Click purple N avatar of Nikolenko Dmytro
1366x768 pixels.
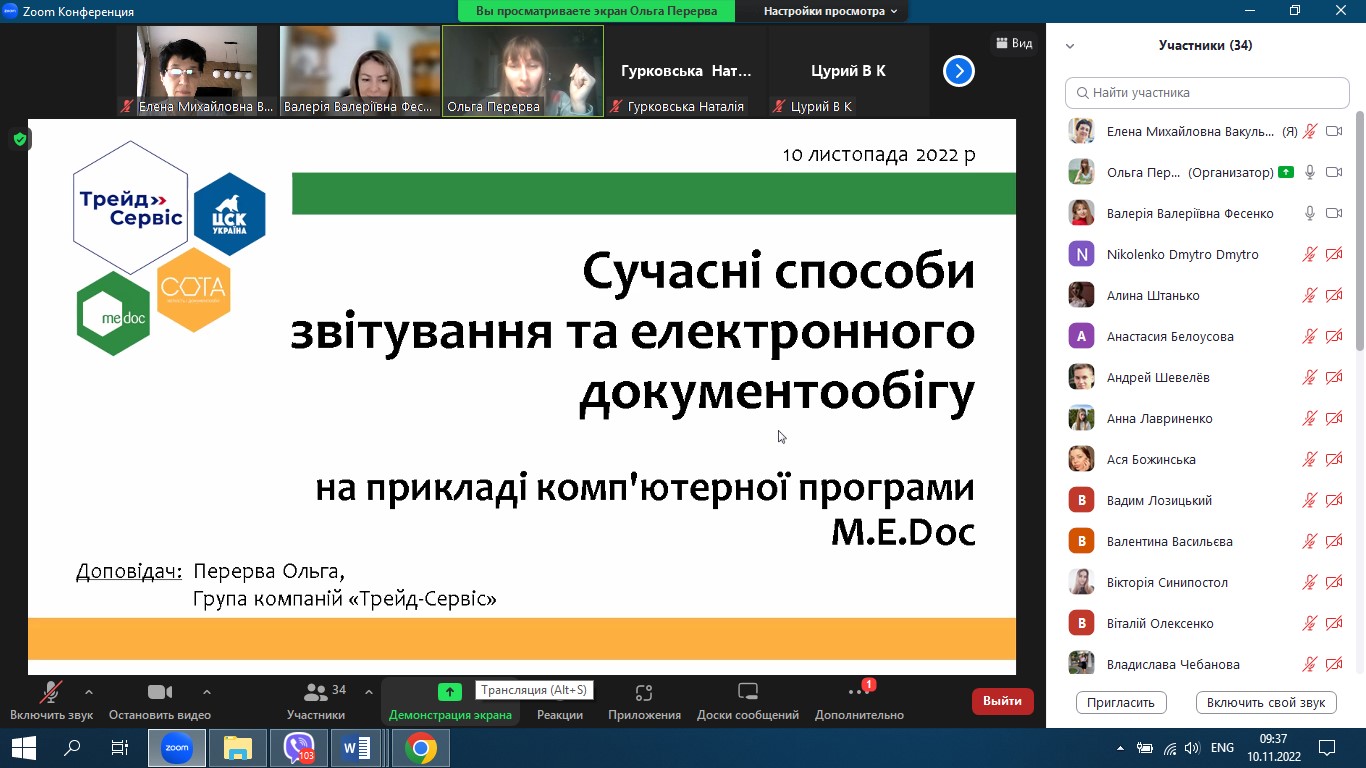1081,254
